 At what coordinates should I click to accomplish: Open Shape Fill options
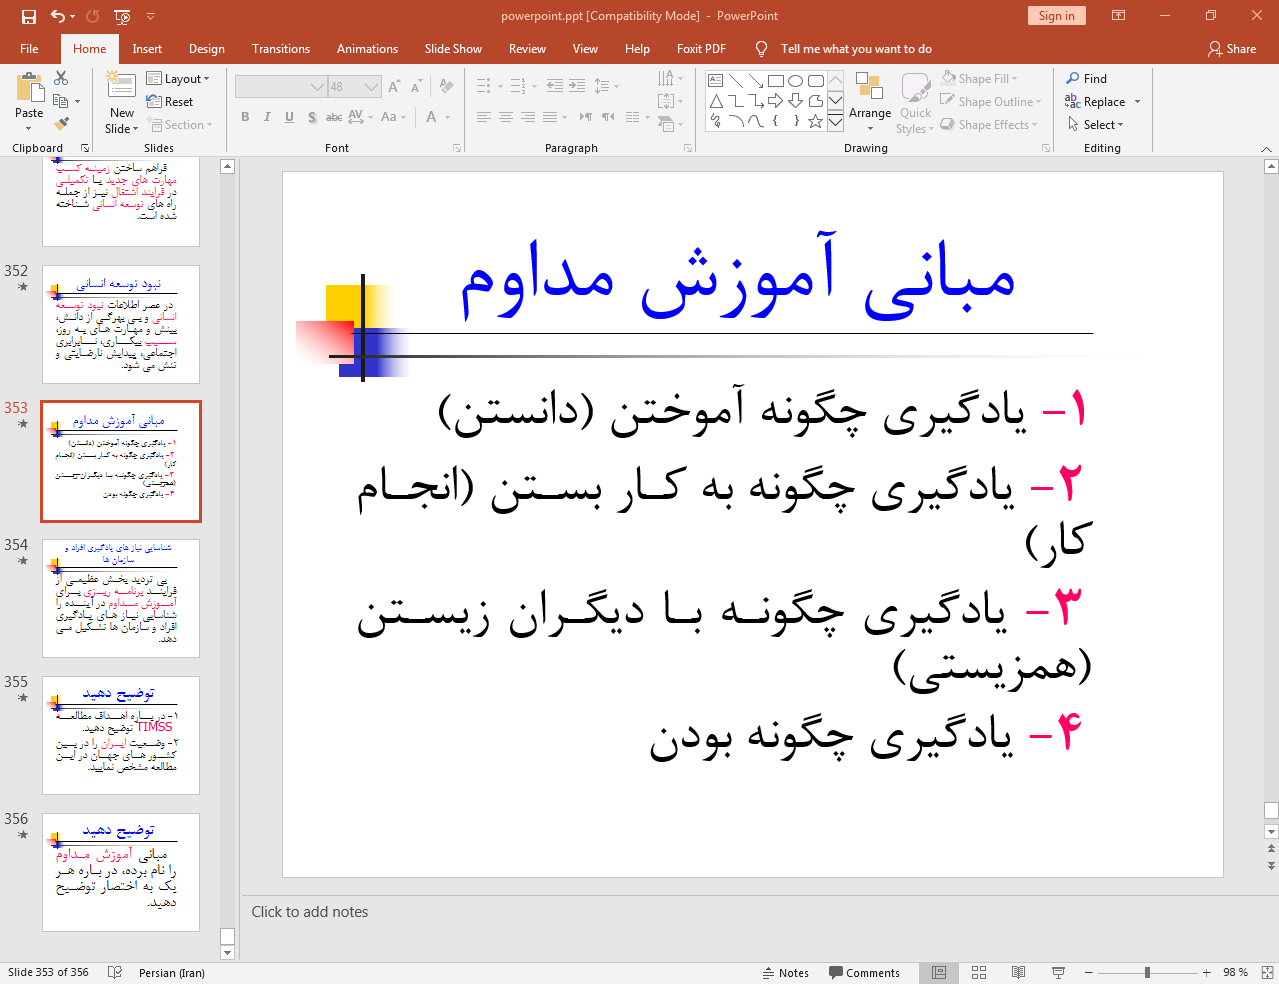pos(979,78)
